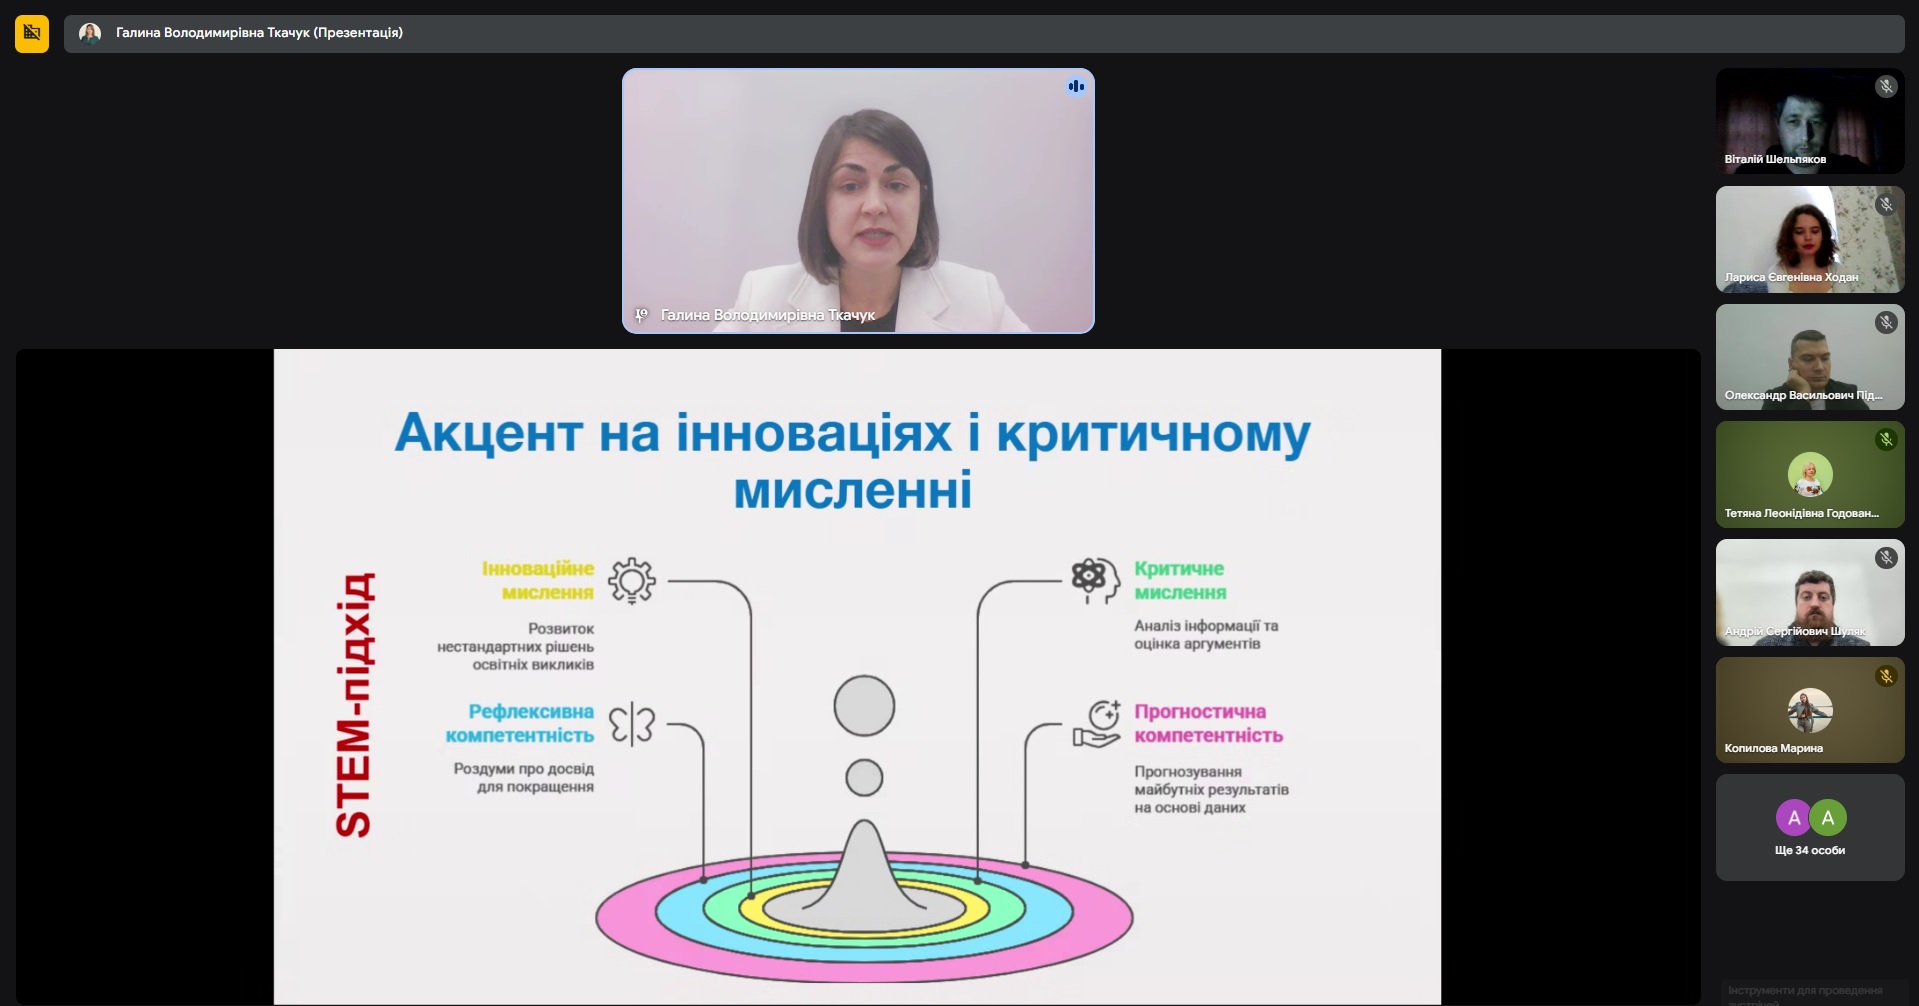The image size is (1919, 1006).
Task: Click muted mic icon on Тетяна Леонідівна tile
Action: 1886,440
